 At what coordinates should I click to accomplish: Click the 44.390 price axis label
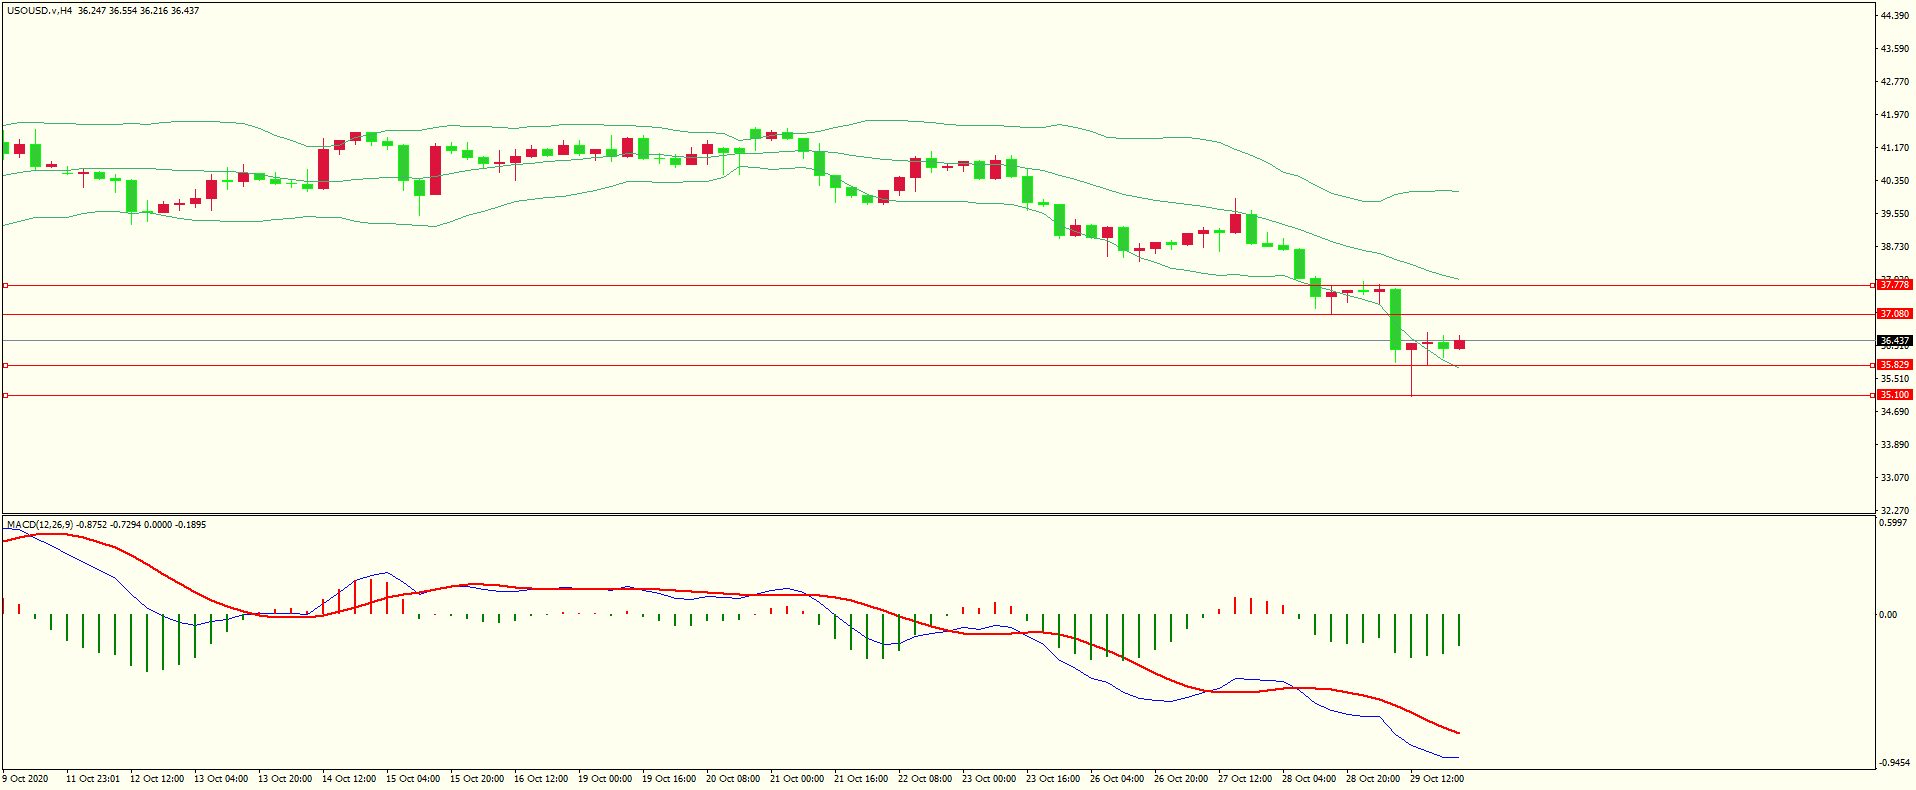(x=1895, y=16)
